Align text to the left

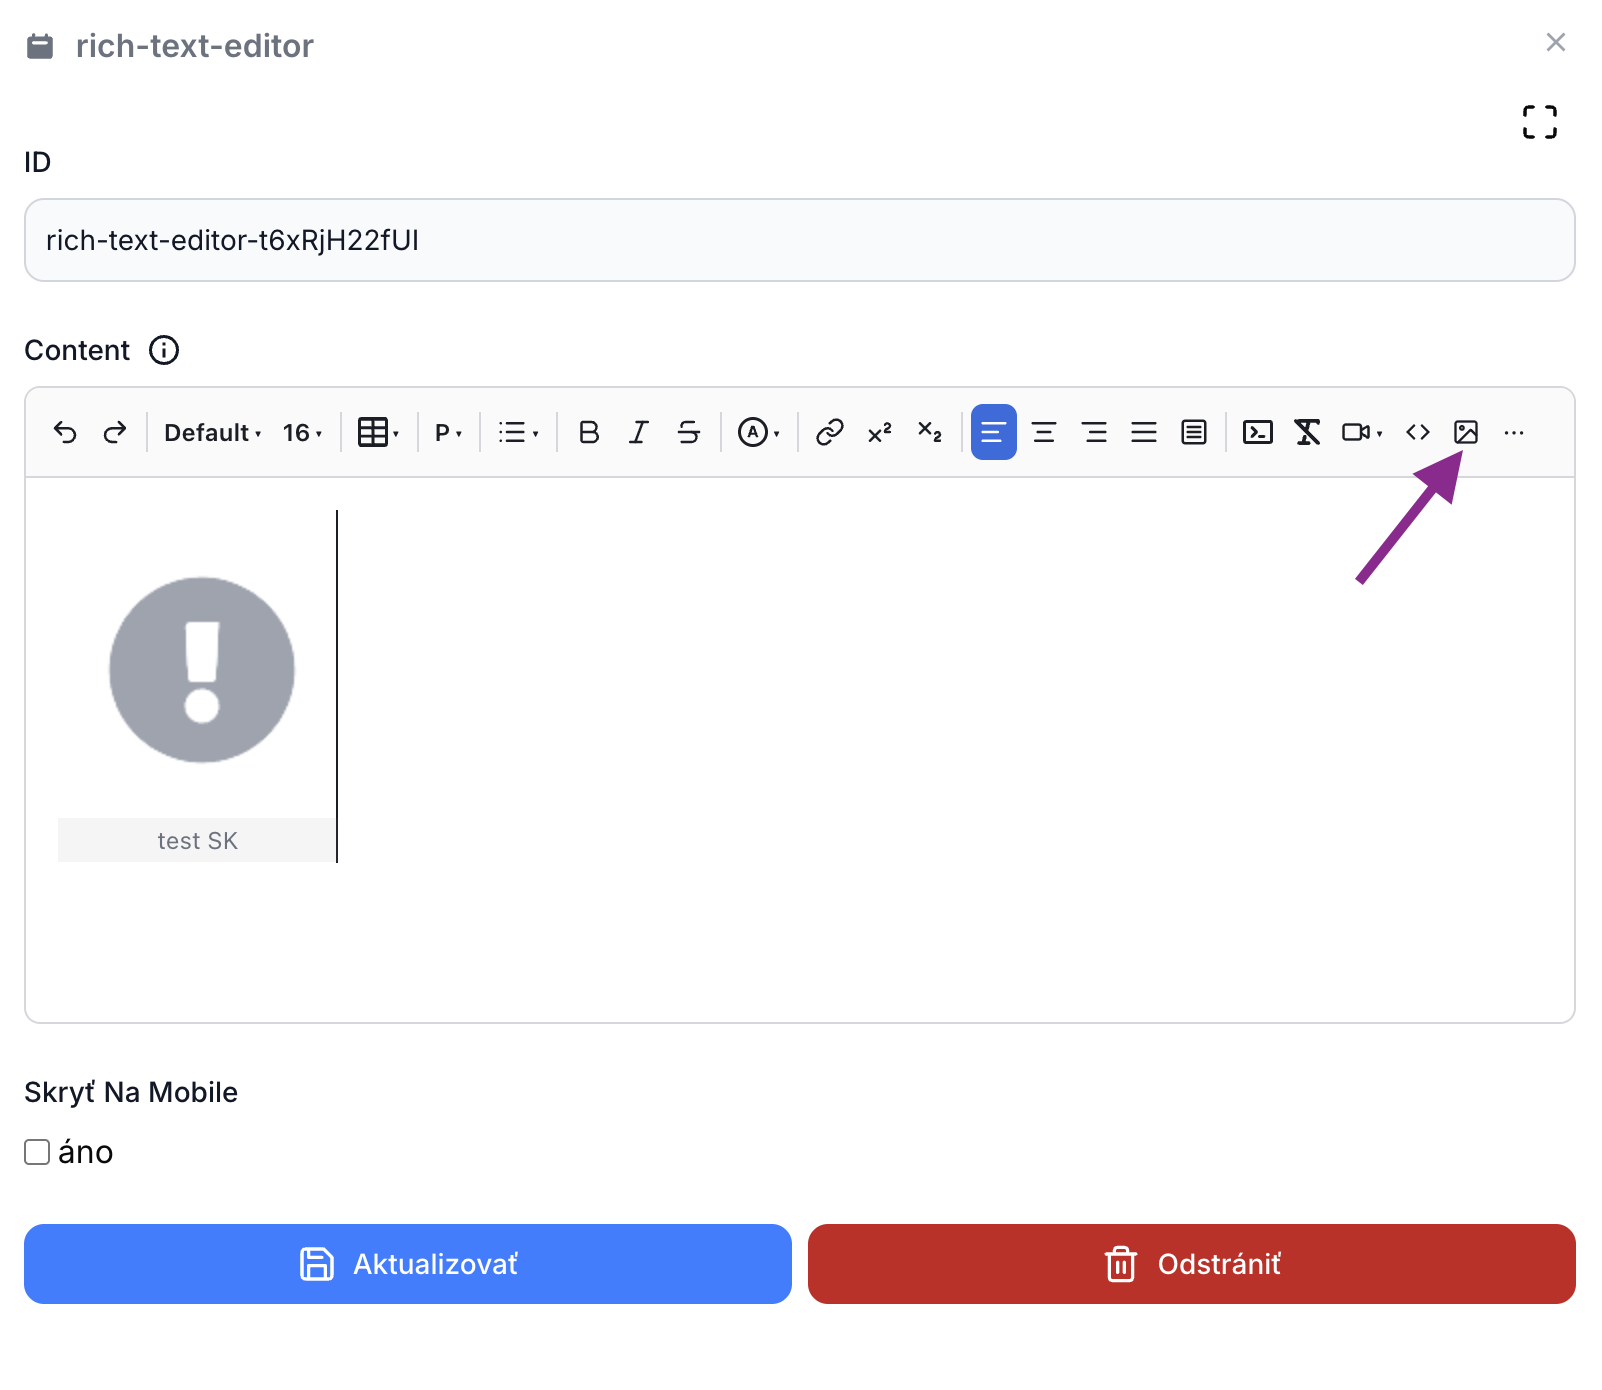[994, 432]
